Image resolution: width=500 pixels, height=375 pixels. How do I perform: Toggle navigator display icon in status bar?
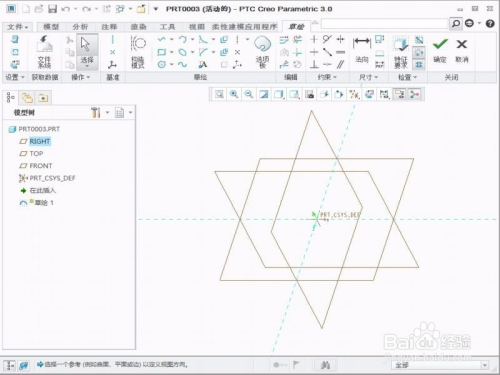point(10,365)
